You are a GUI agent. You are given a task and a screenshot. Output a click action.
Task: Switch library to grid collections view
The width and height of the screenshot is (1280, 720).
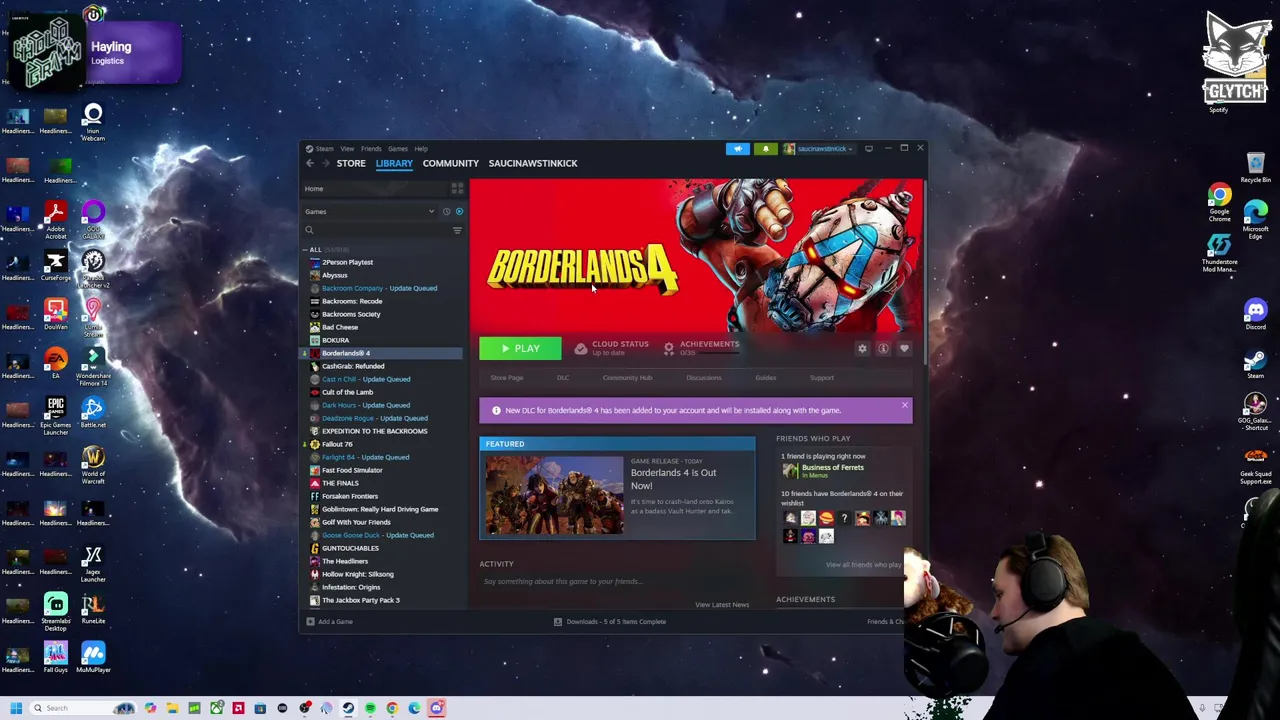[457, 188]
